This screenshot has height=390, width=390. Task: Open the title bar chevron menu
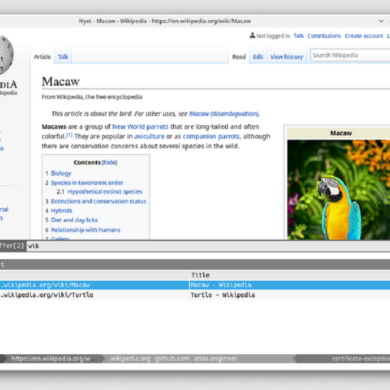point(381,21)
